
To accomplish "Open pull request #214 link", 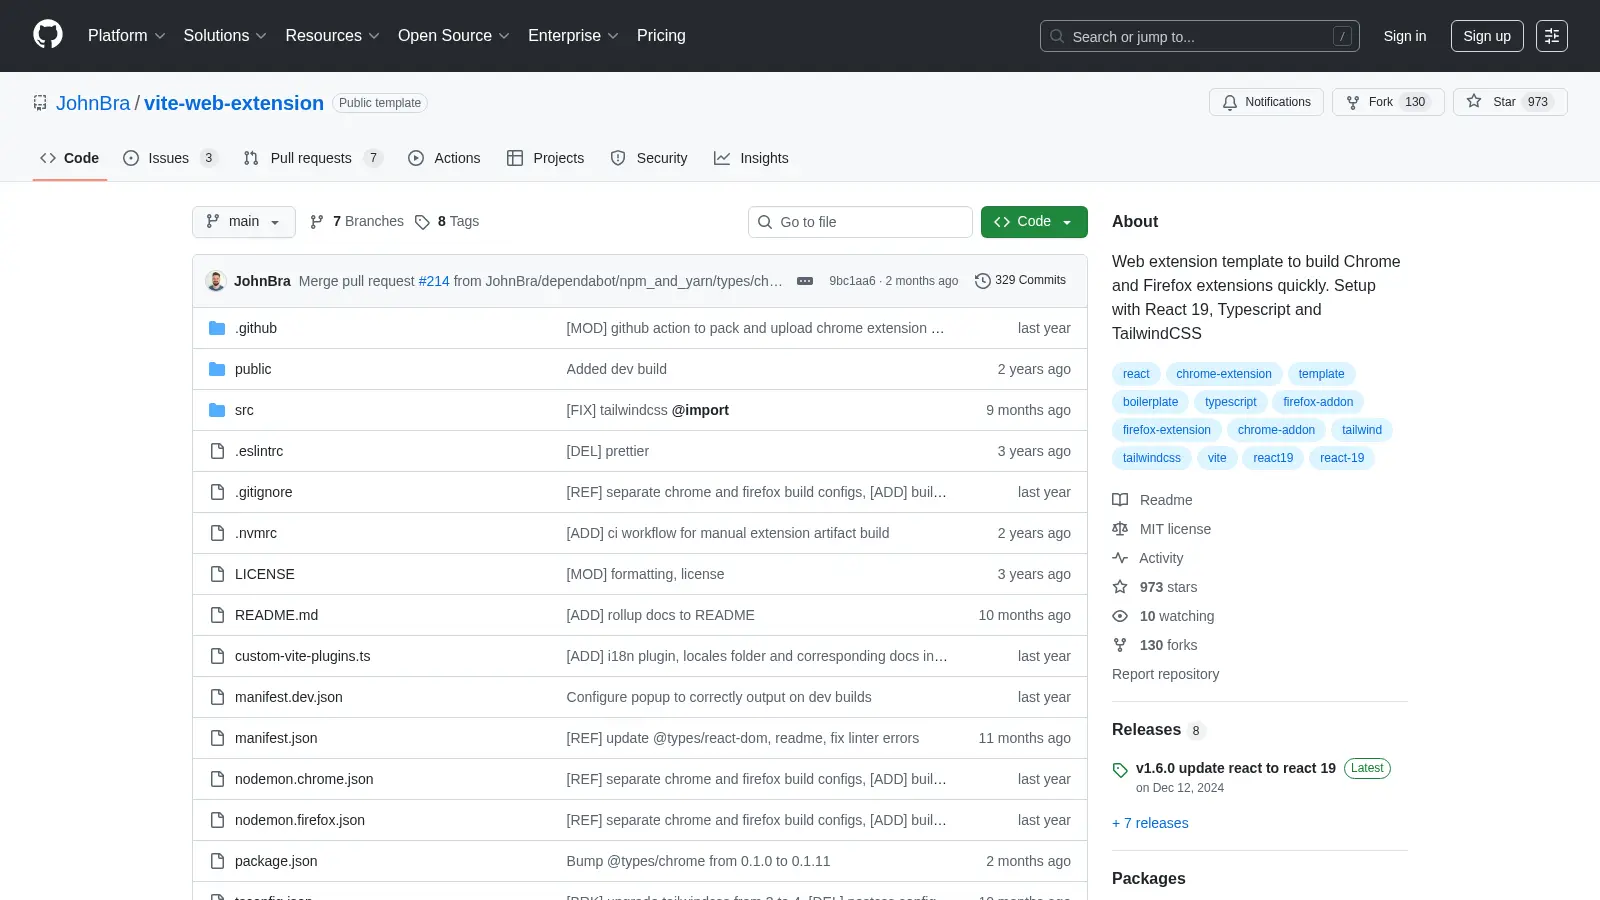I will pyautogui.click(x=434, y=281).
